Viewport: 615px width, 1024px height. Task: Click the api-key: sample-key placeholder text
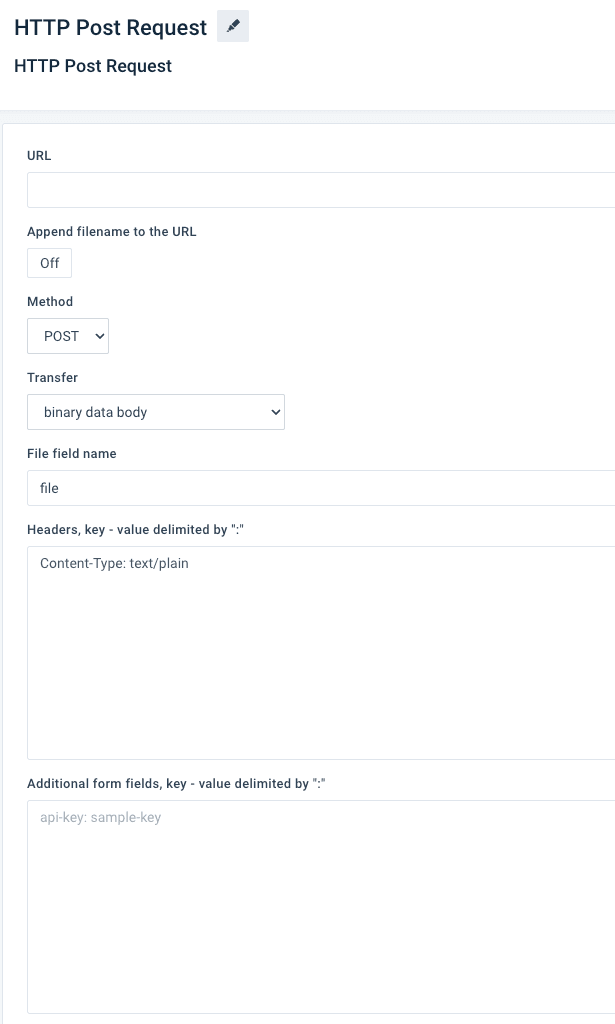click(x=100, y=818)
